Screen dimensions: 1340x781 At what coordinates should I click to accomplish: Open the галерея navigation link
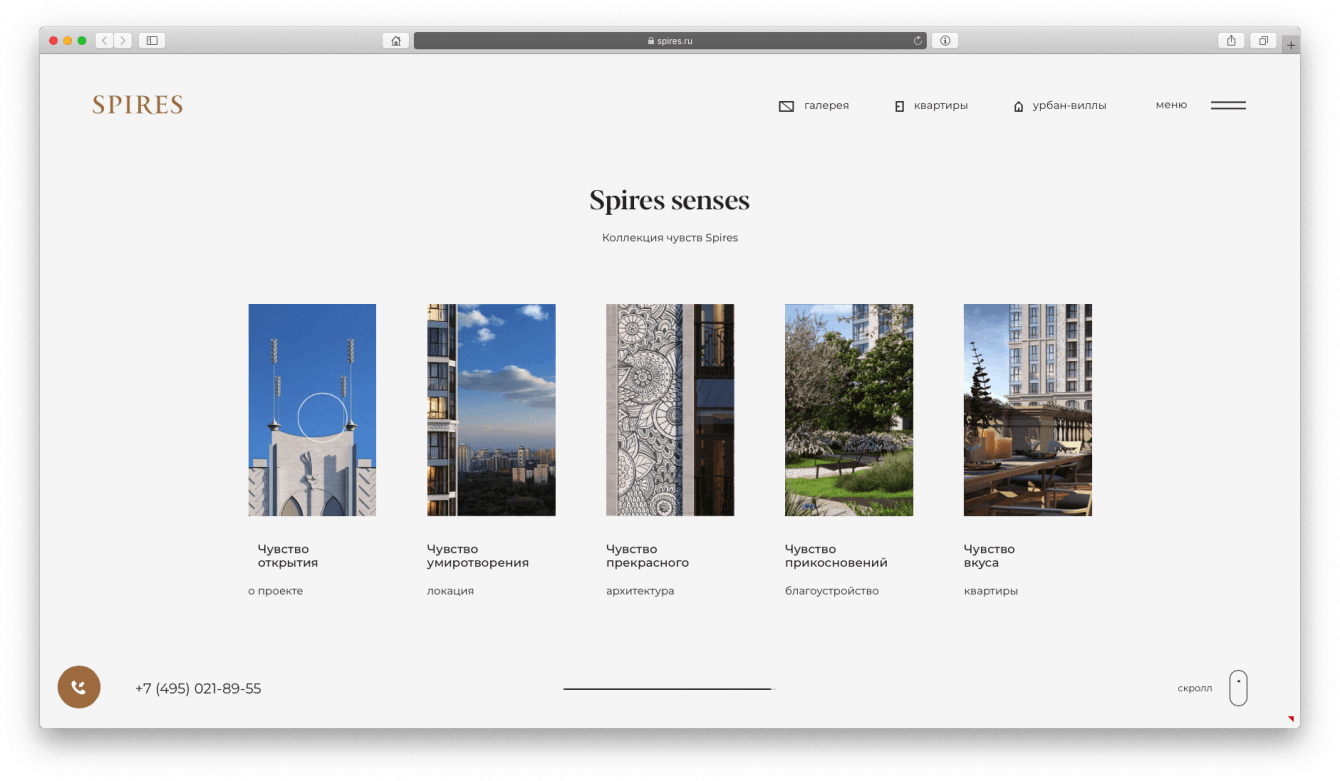click(826, 105)
